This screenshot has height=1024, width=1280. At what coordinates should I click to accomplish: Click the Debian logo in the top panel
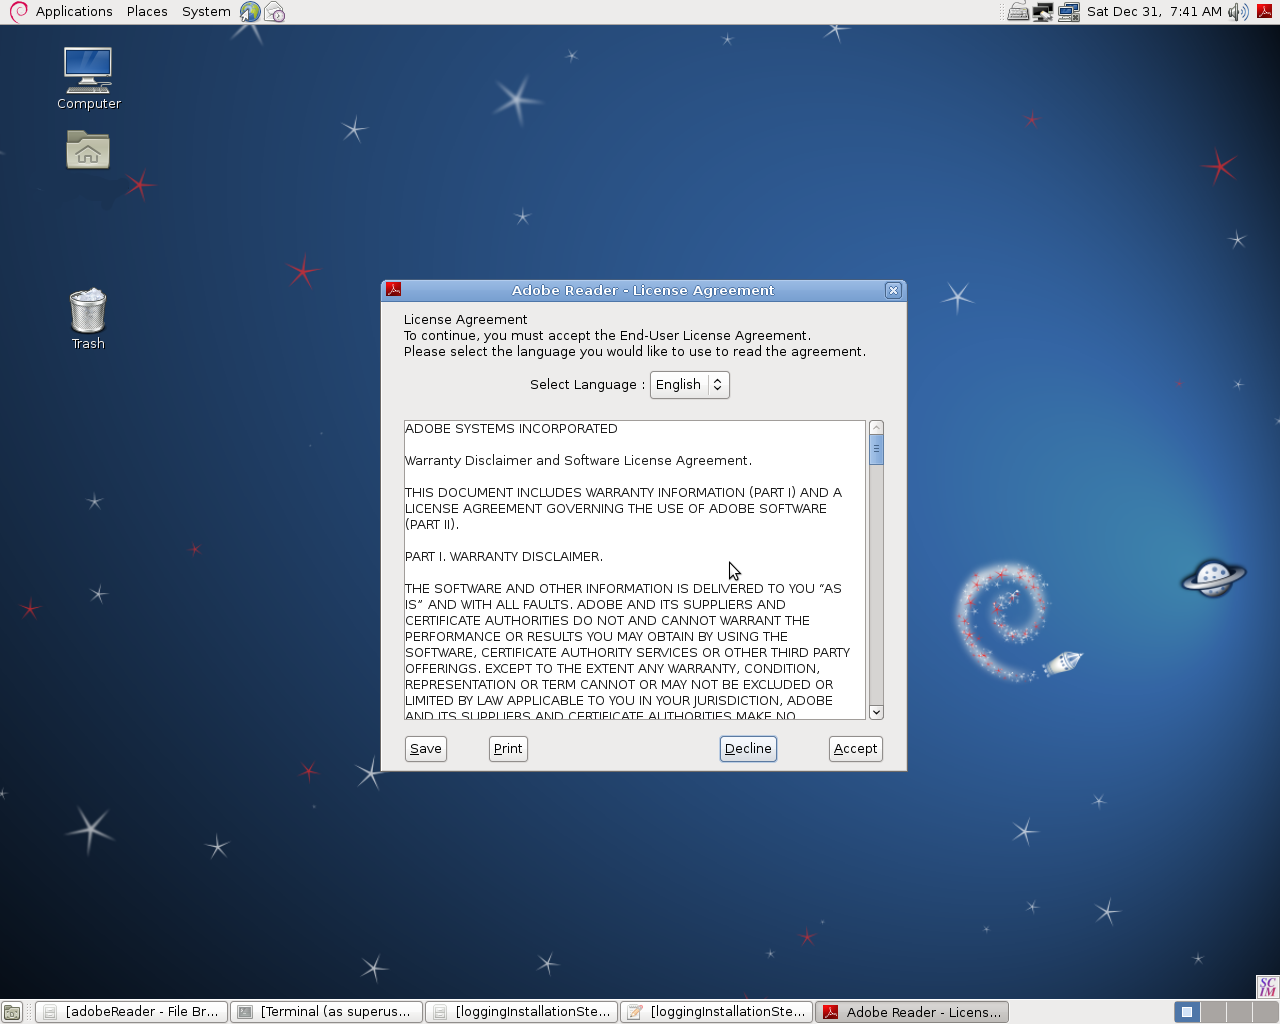(18, 12)
